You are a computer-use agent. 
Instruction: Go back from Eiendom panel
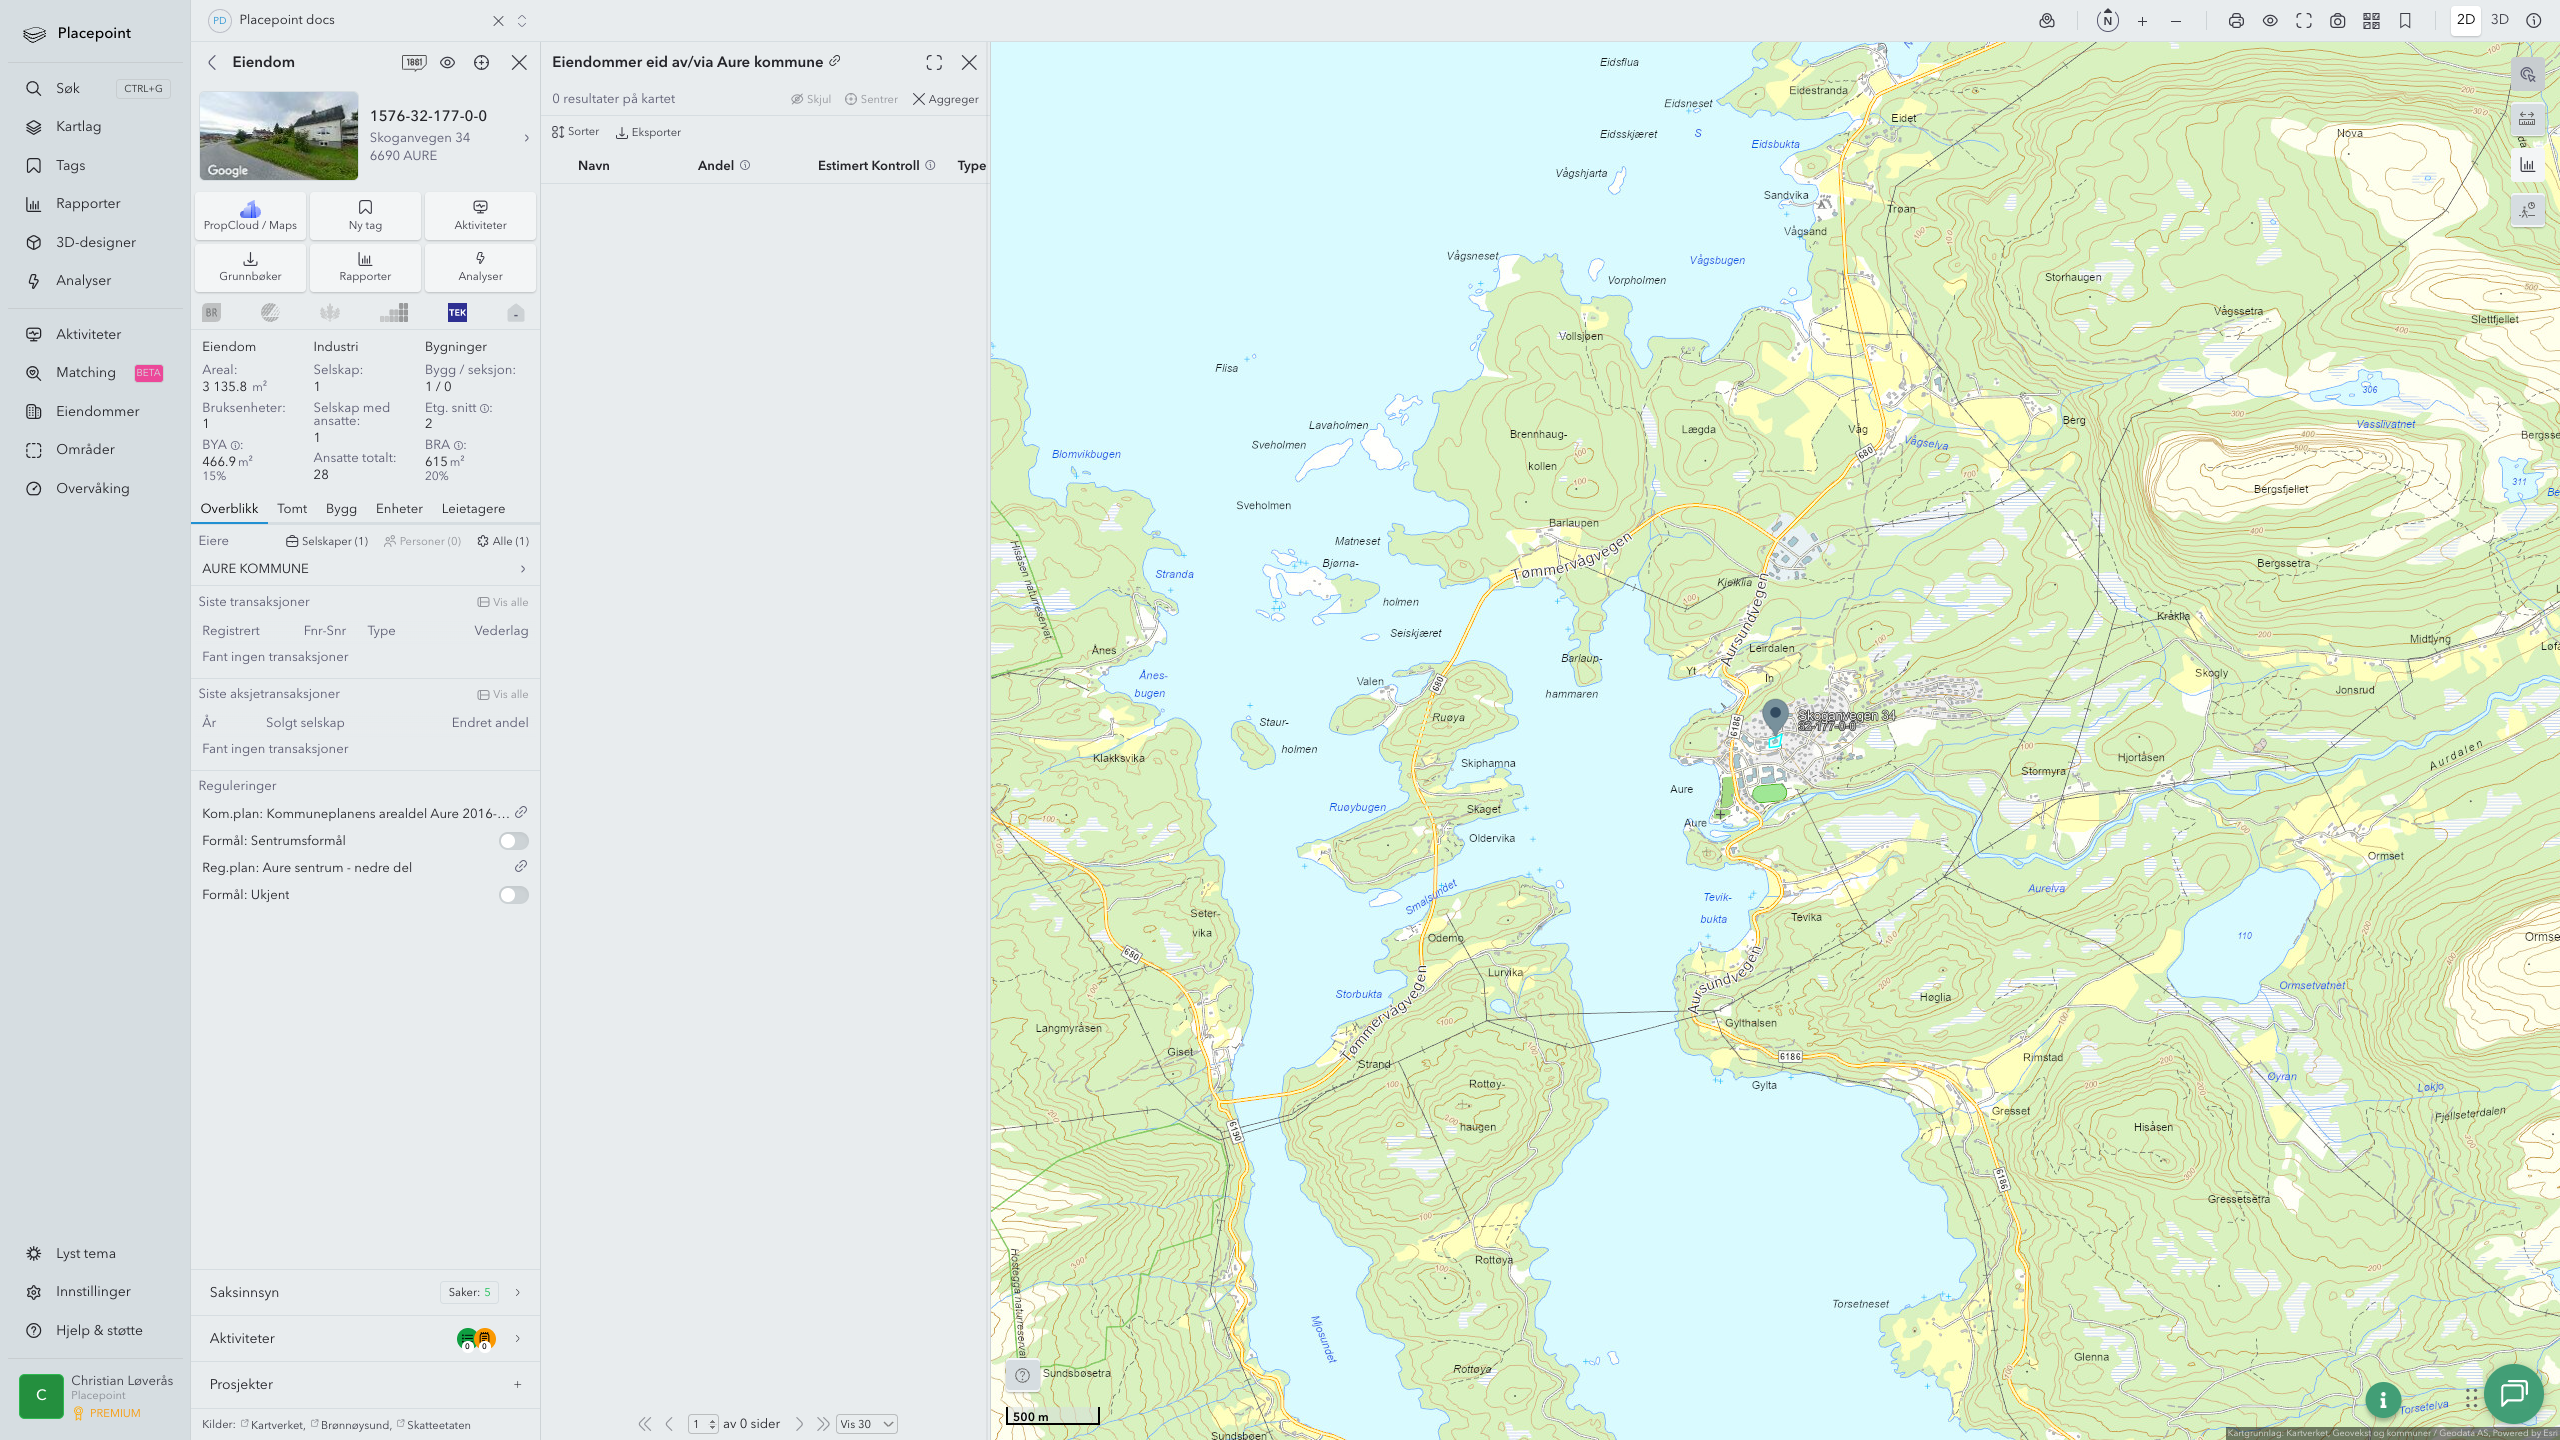[212, 62]
